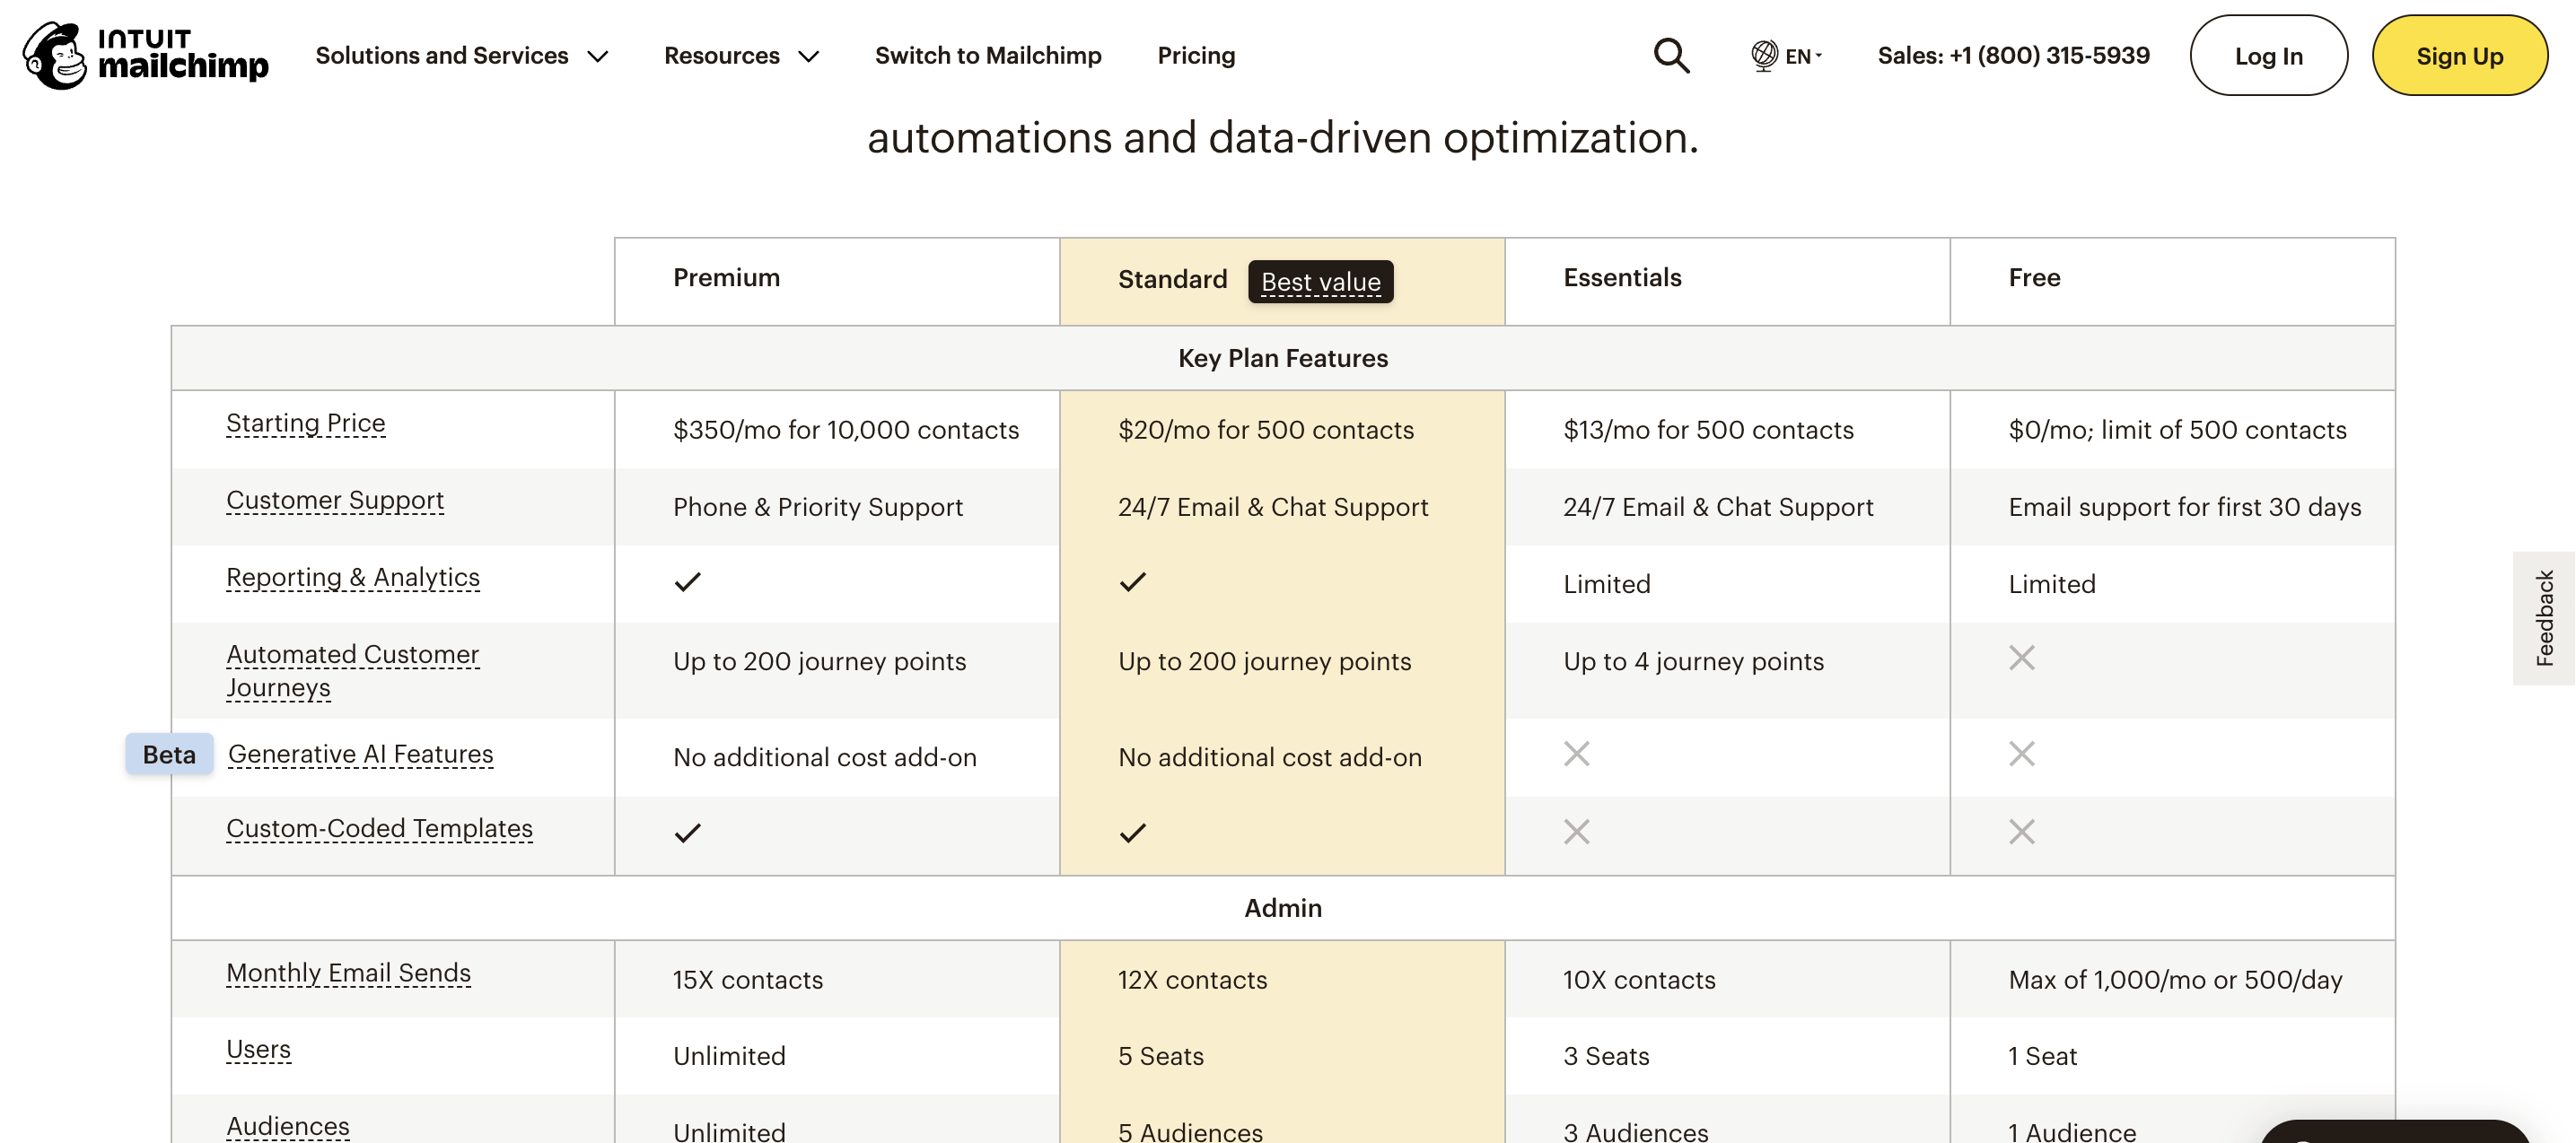The image size is (2576, 1143).
Task: Click the Beta label badge
Action: pos(169,754)
